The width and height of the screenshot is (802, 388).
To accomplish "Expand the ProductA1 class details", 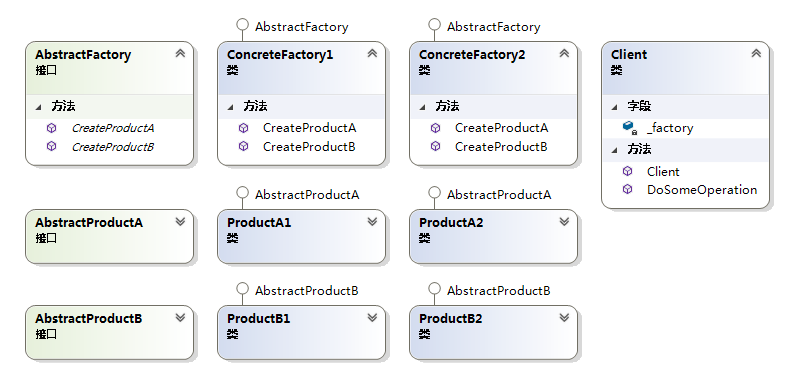I will (x=372, y=221).
